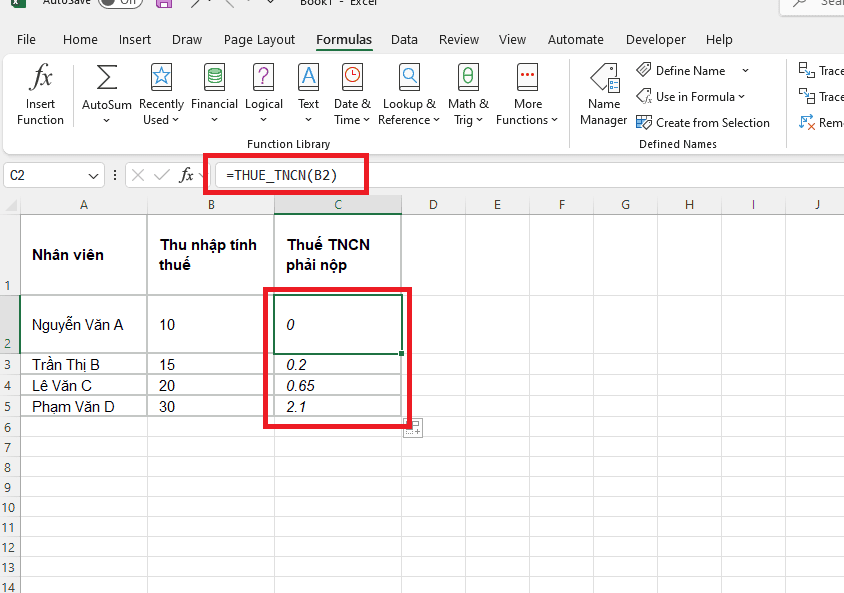Viewport: 844px width, 593px height.
Task: Expand the Name Box dropdown arrow
Action: tap(93, 176)
